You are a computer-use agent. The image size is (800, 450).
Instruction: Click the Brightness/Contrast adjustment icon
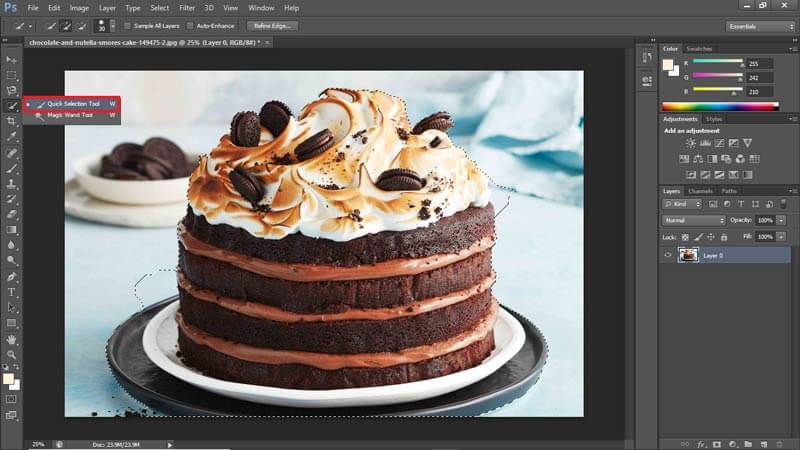[690, 143]
